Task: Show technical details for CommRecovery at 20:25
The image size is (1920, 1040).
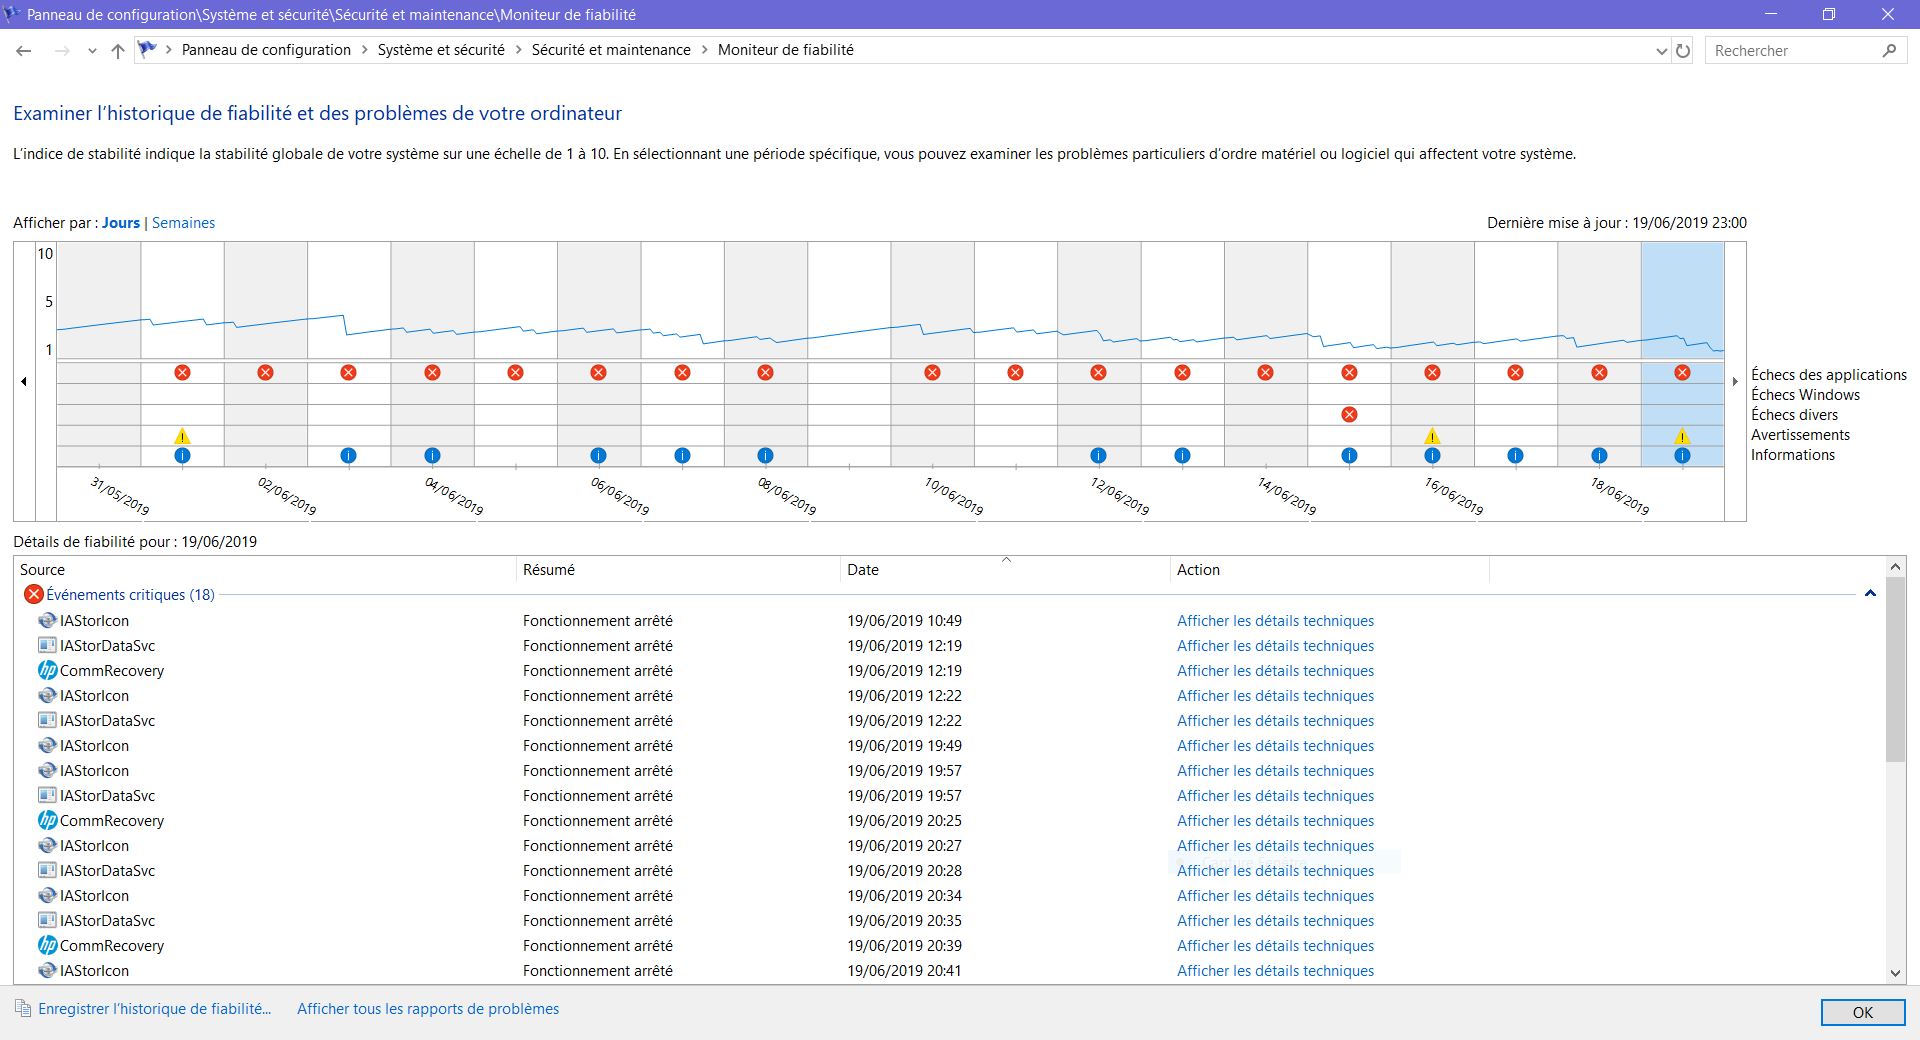Action: [x=1275, y=821]
